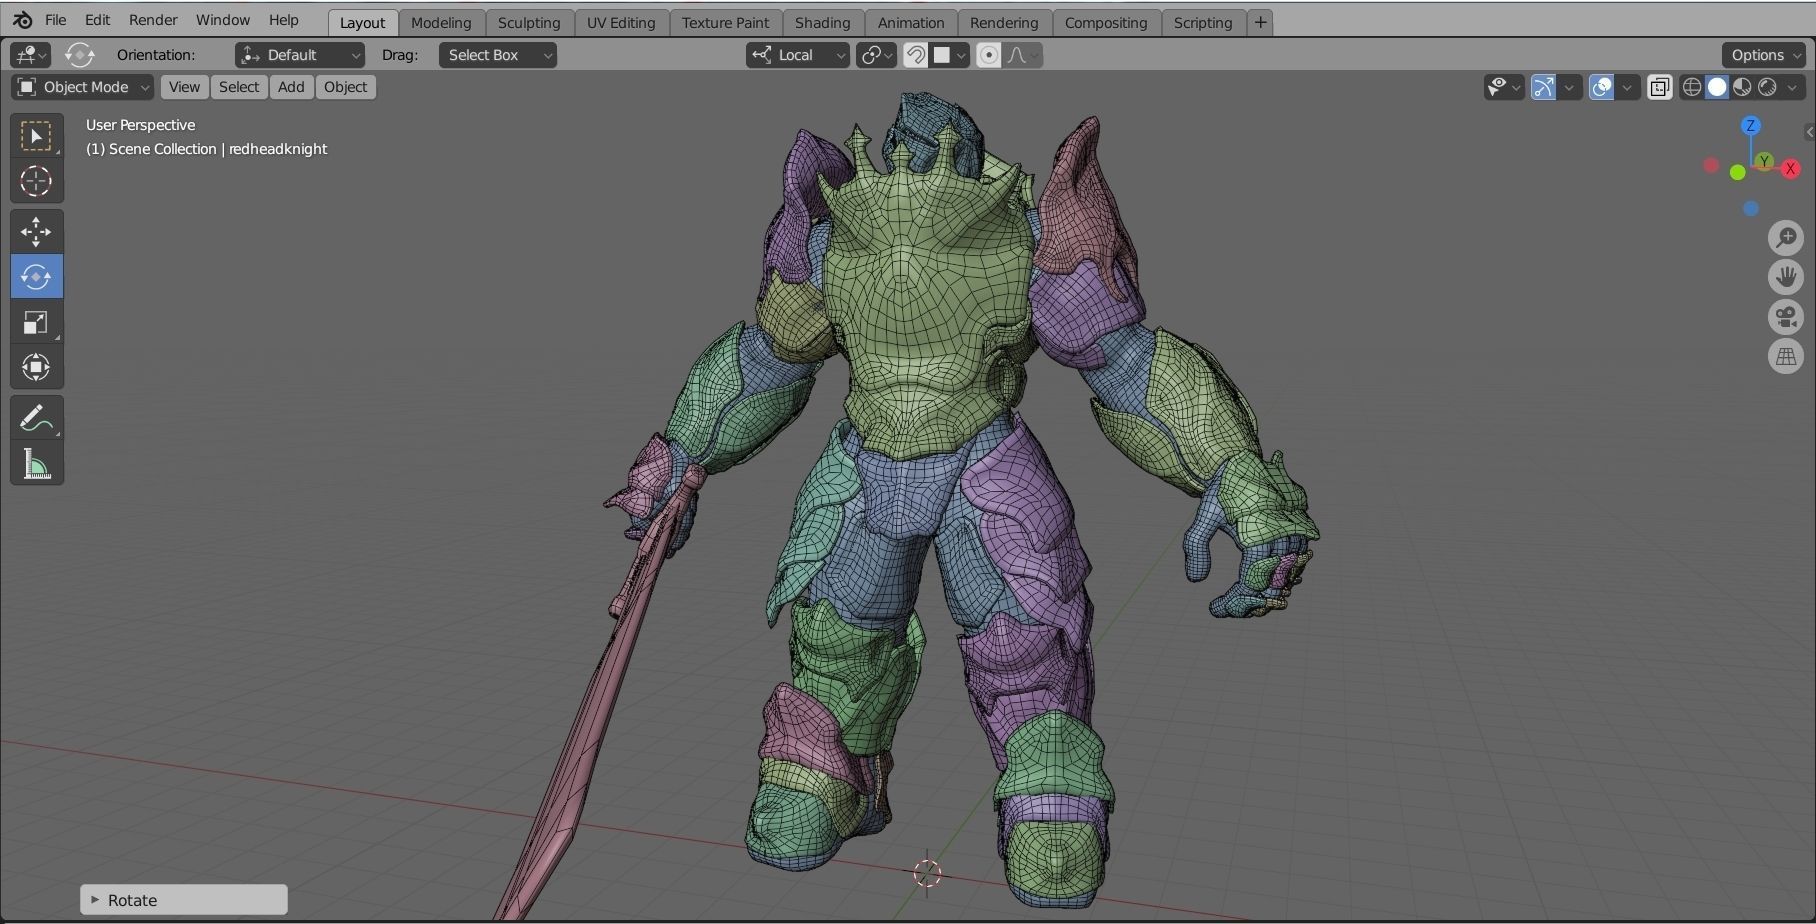Click the falloff curve selector next to proportional editing
The width and height of the screenshot is (1816, 924).
1017,55
